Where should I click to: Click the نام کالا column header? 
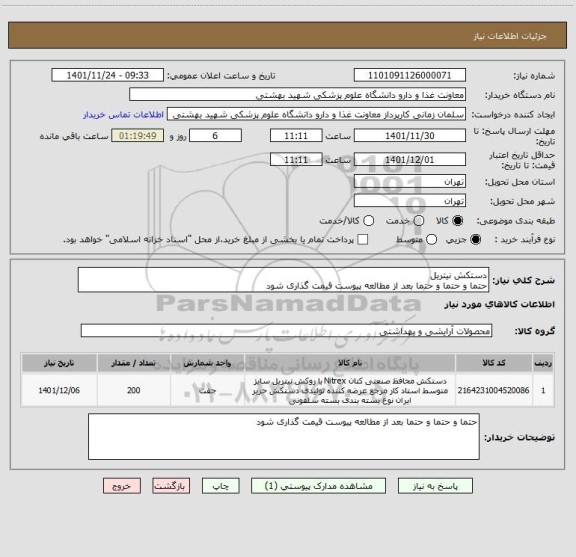point(350,363)
